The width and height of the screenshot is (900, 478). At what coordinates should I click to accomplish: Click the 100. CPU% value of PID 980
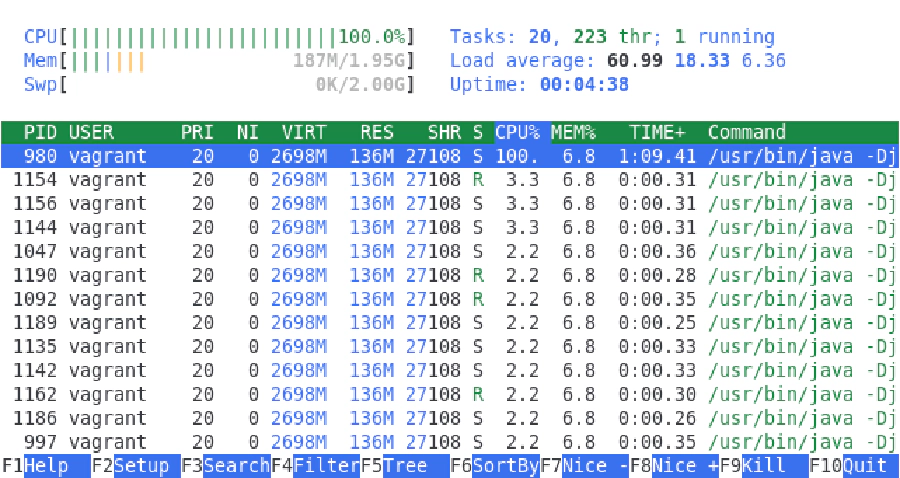[517, 156]
